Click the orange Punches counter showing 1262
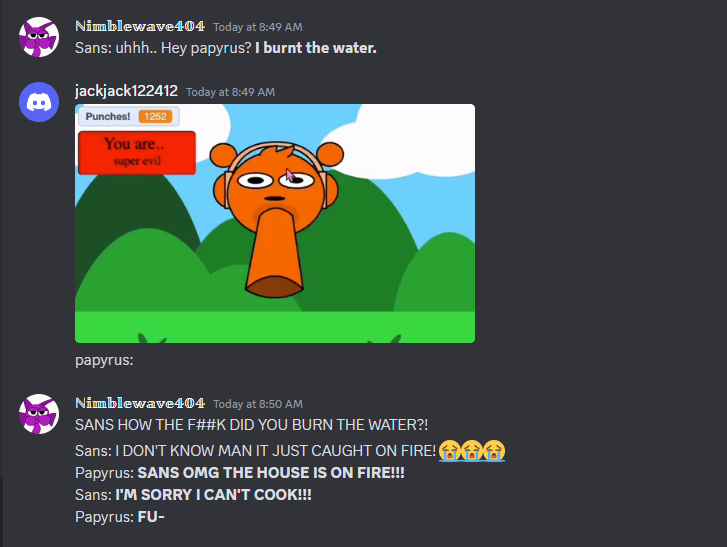 pyautogui.click(x=155, y=116)
